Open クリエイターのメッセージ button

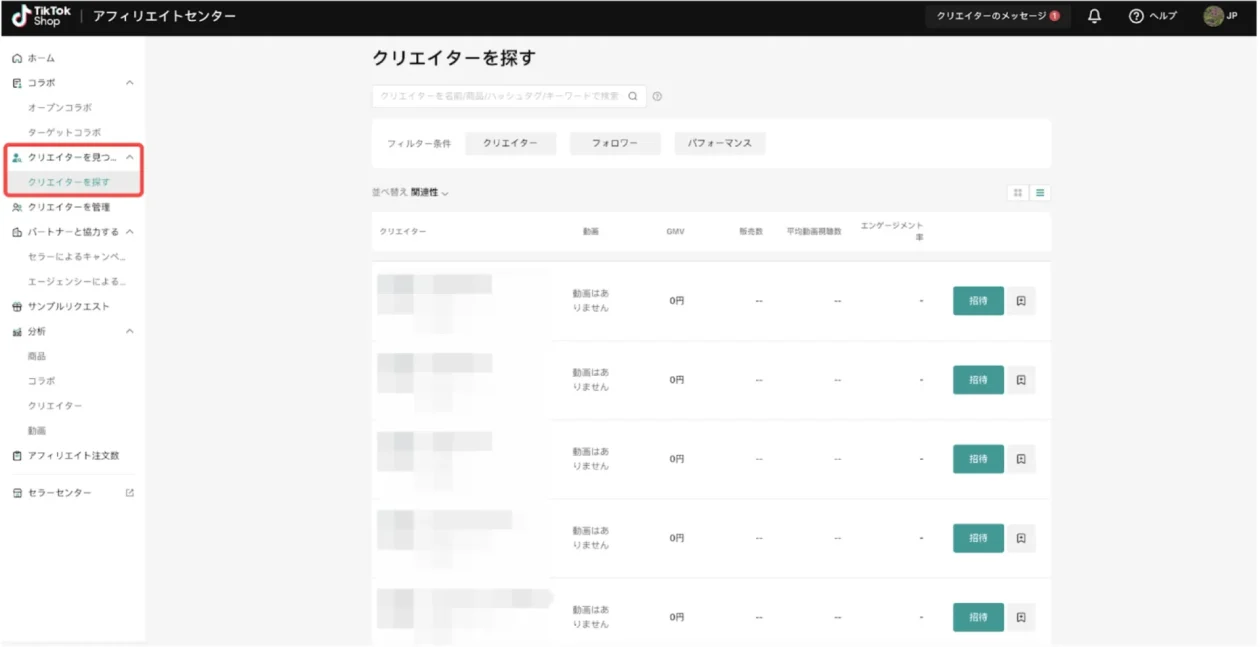click(x=997, y=17)
